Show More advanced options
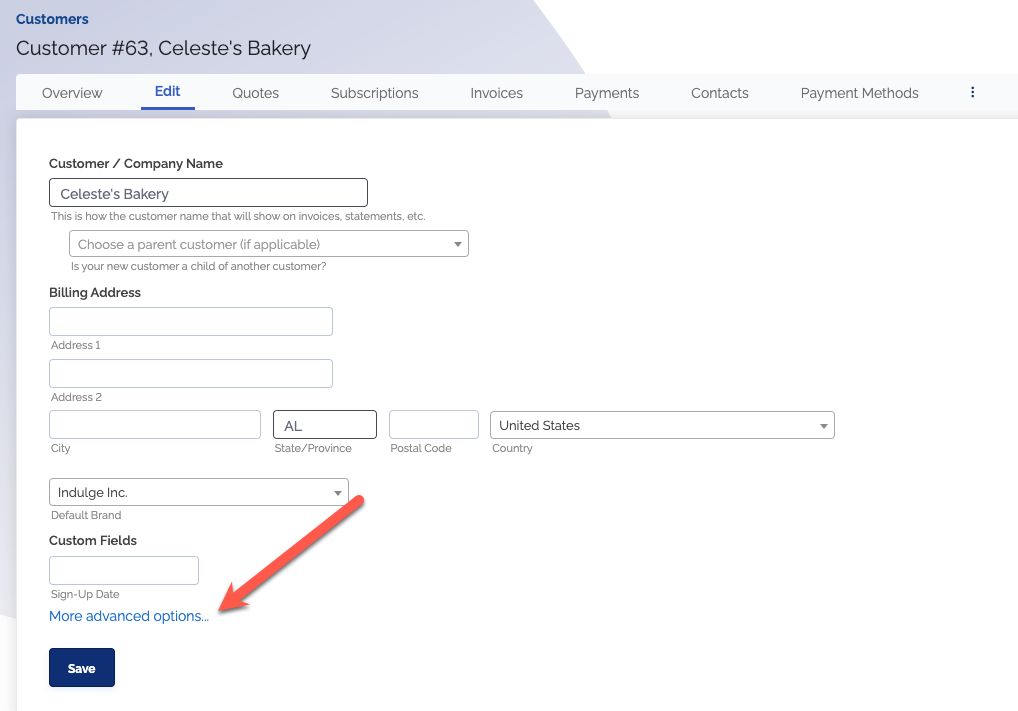The height and width of the screenshot is (711, 1018). pyautogui.click(x=129, y=616)
